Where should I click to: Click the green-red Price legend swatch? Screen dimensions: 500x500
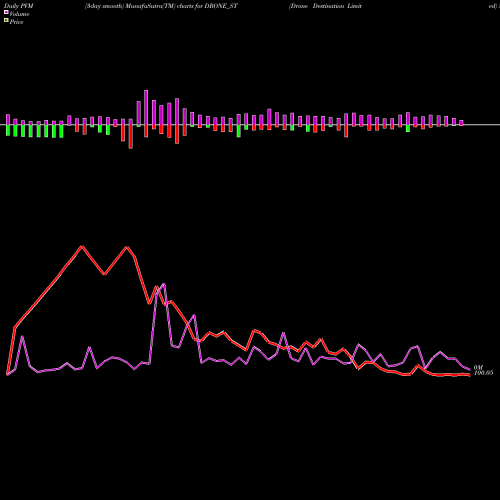coord(6,21)
